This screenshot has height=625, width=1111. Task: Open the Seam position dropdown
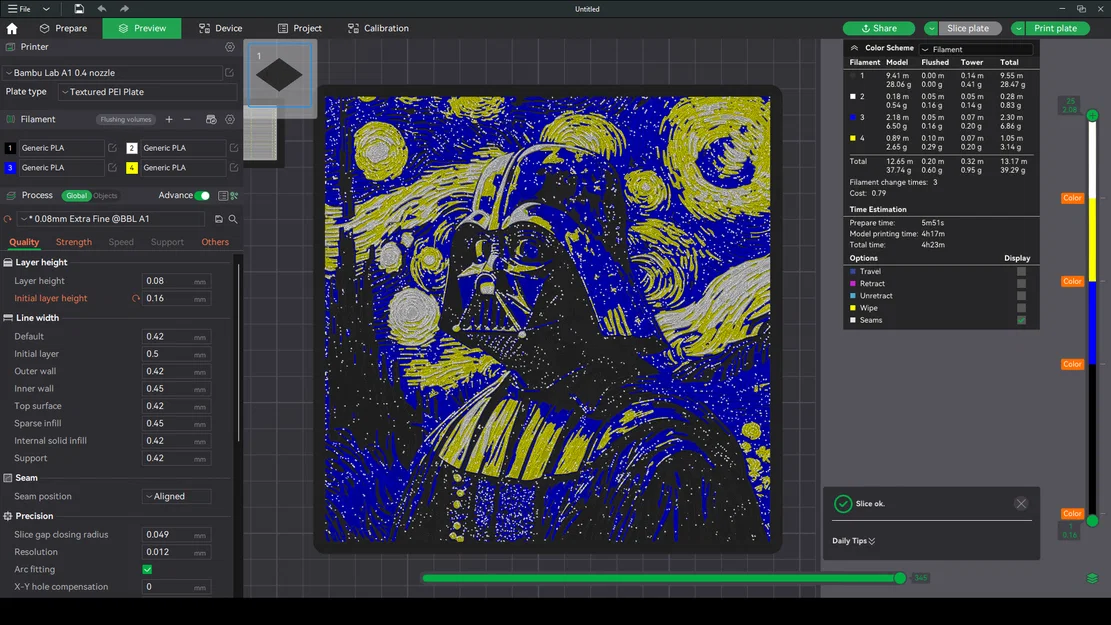[176, 497]
